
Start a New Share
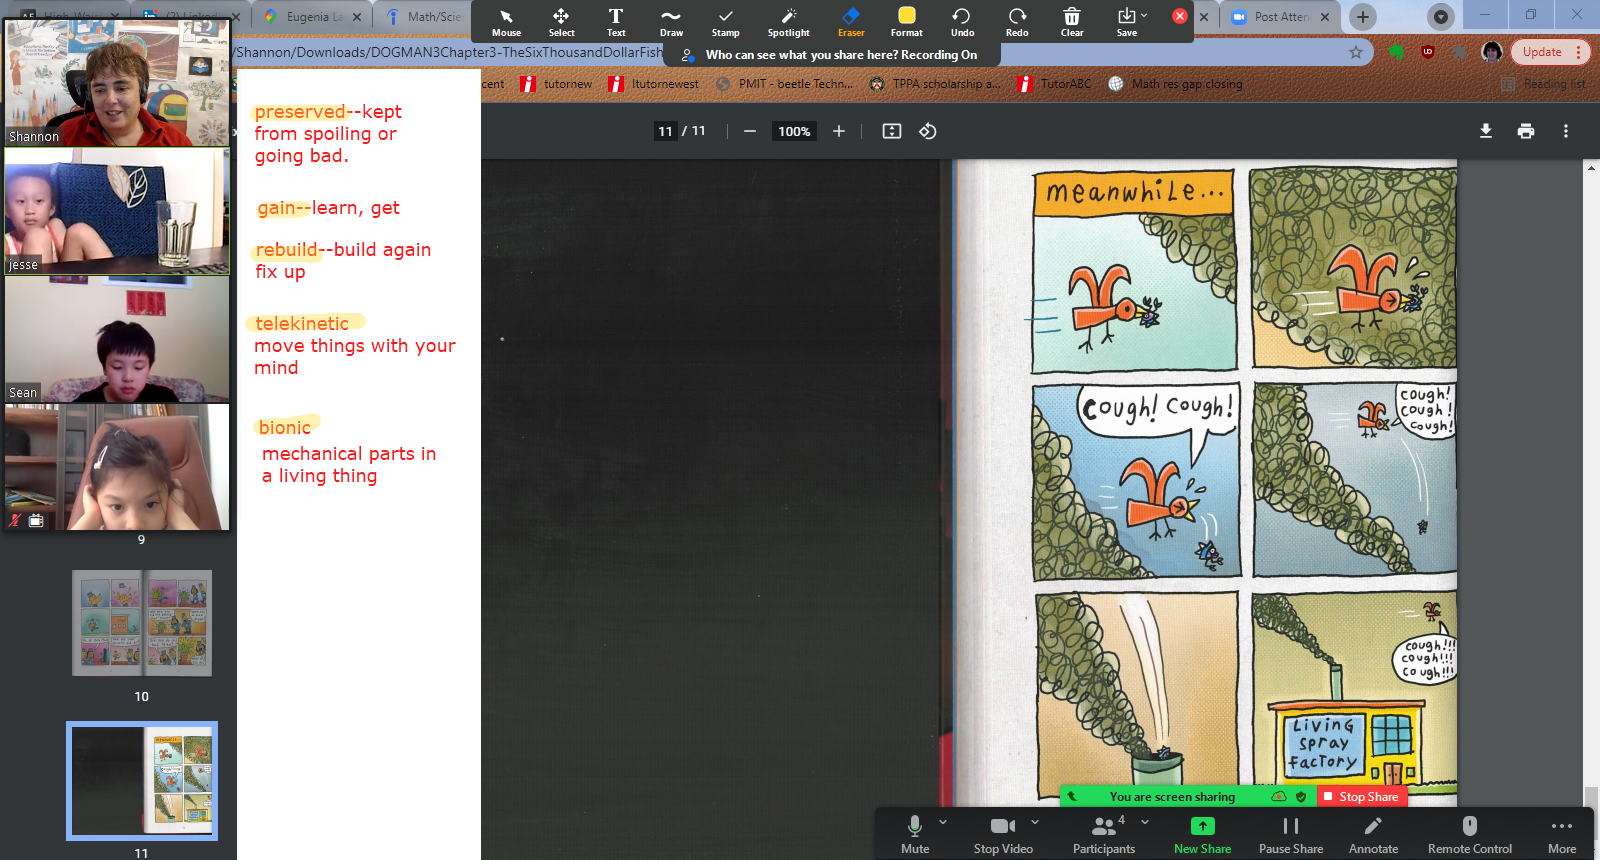[x=1202, y=834]
